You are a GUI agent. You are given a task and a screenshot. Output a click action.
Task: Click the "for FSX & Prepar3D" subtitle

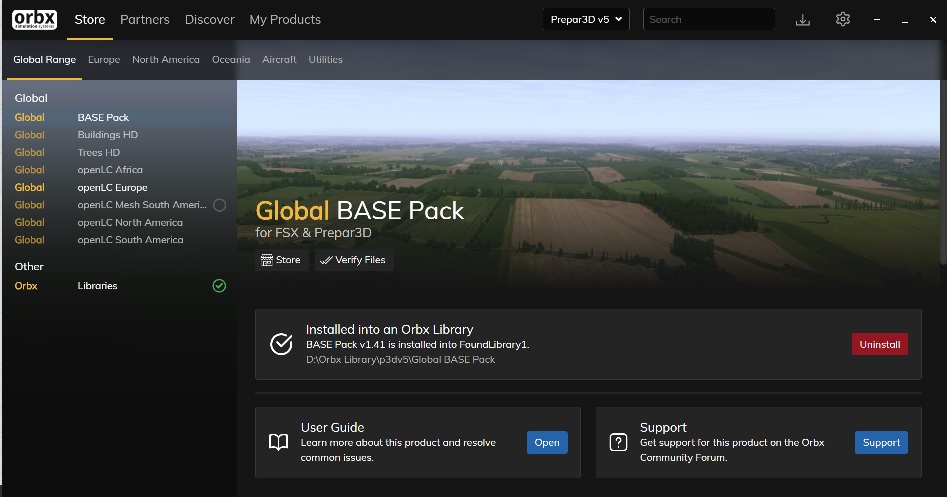click(314, 233)
